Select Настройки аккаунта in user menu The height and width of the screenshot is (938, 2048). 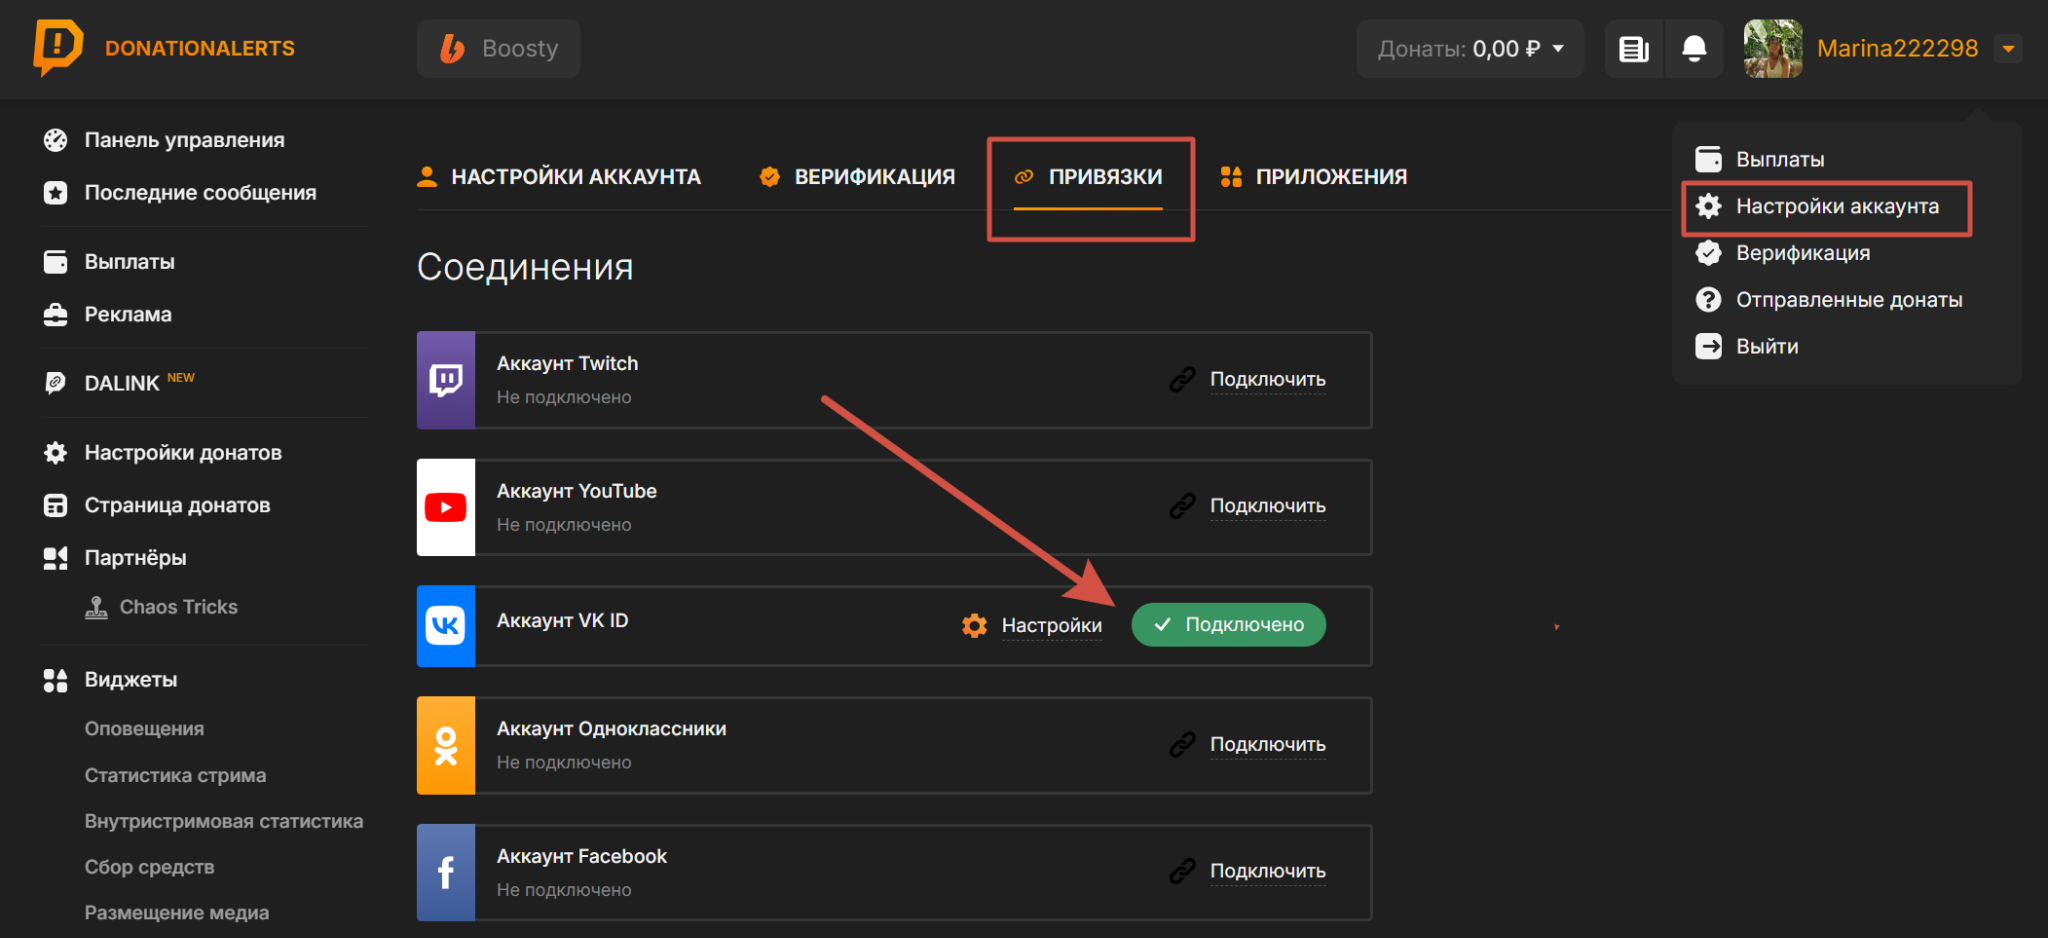tap(1836, 207)
